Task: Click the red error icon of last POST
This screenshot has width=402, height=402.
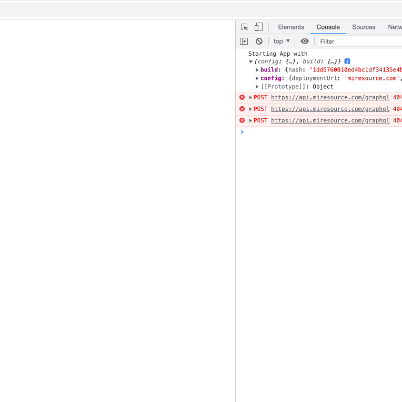Action: coord(242,120)
